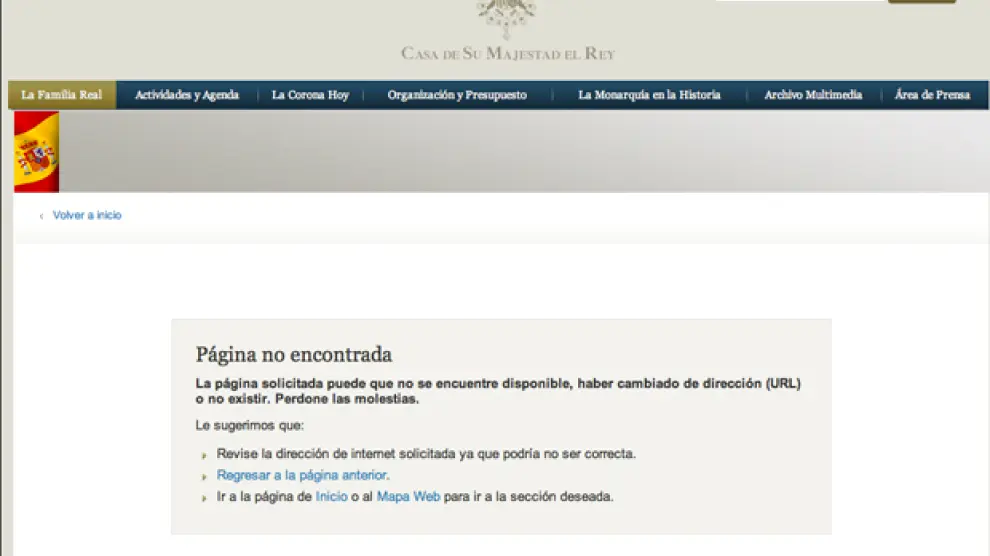Select La Corona Hoy in navigation
The image size is (990, 556).
coord(310,95)
